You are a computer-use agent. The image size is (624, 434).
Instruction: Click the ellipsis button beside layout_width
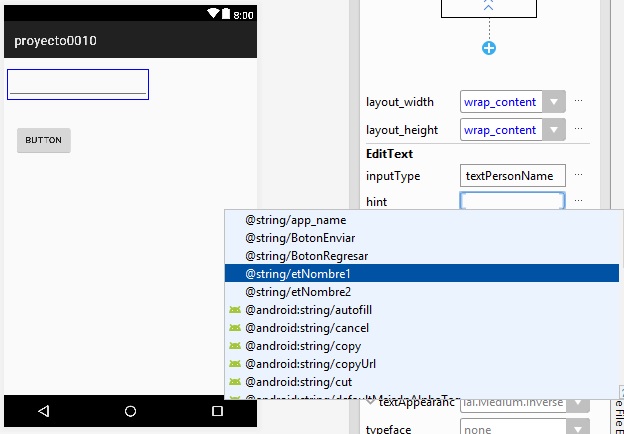[578, 102]
